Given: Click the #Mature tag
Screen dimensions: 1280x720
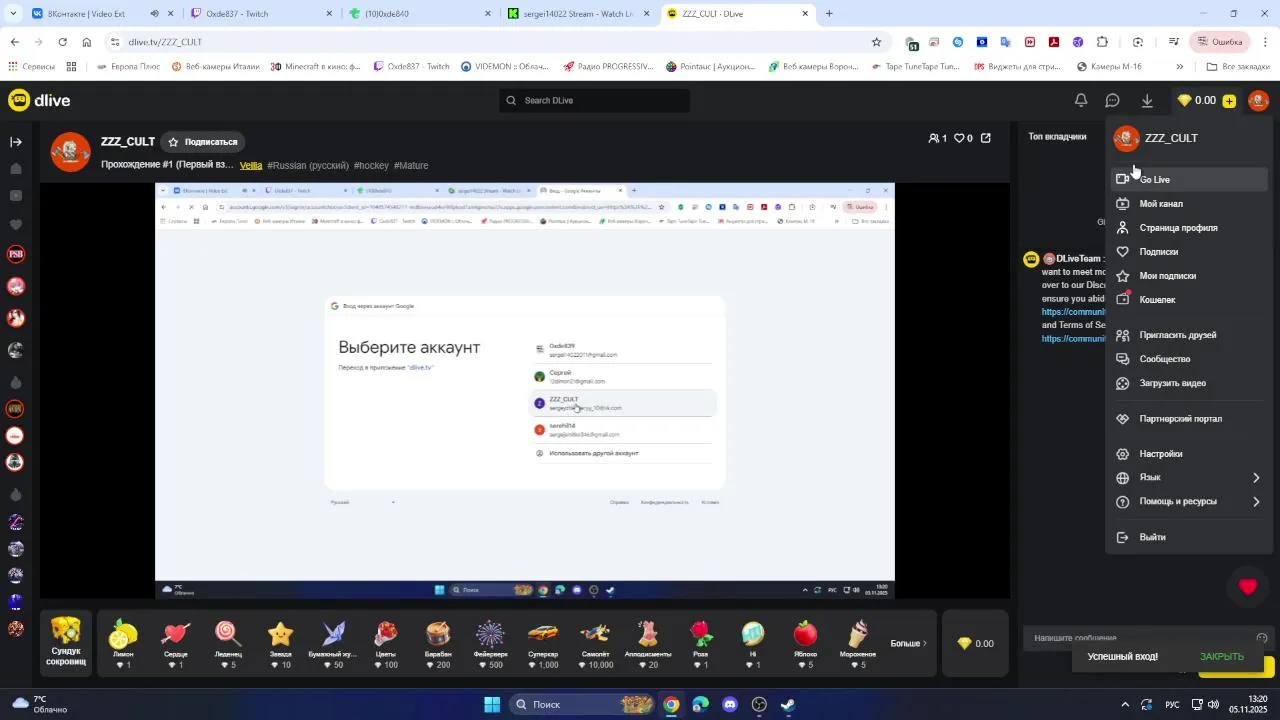Looking at the screenshot, I should click(411, 165).
